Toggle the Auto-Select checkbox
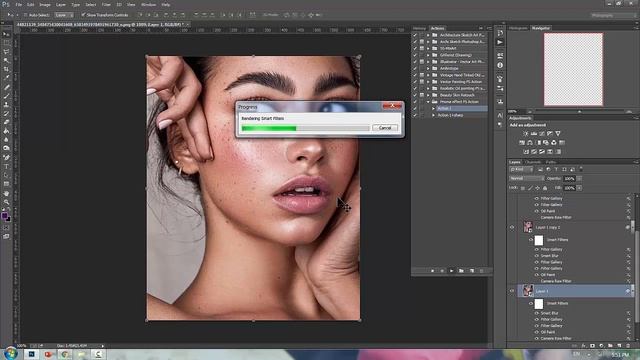This screenshot has width=640, height=360. tap(25, 15)
